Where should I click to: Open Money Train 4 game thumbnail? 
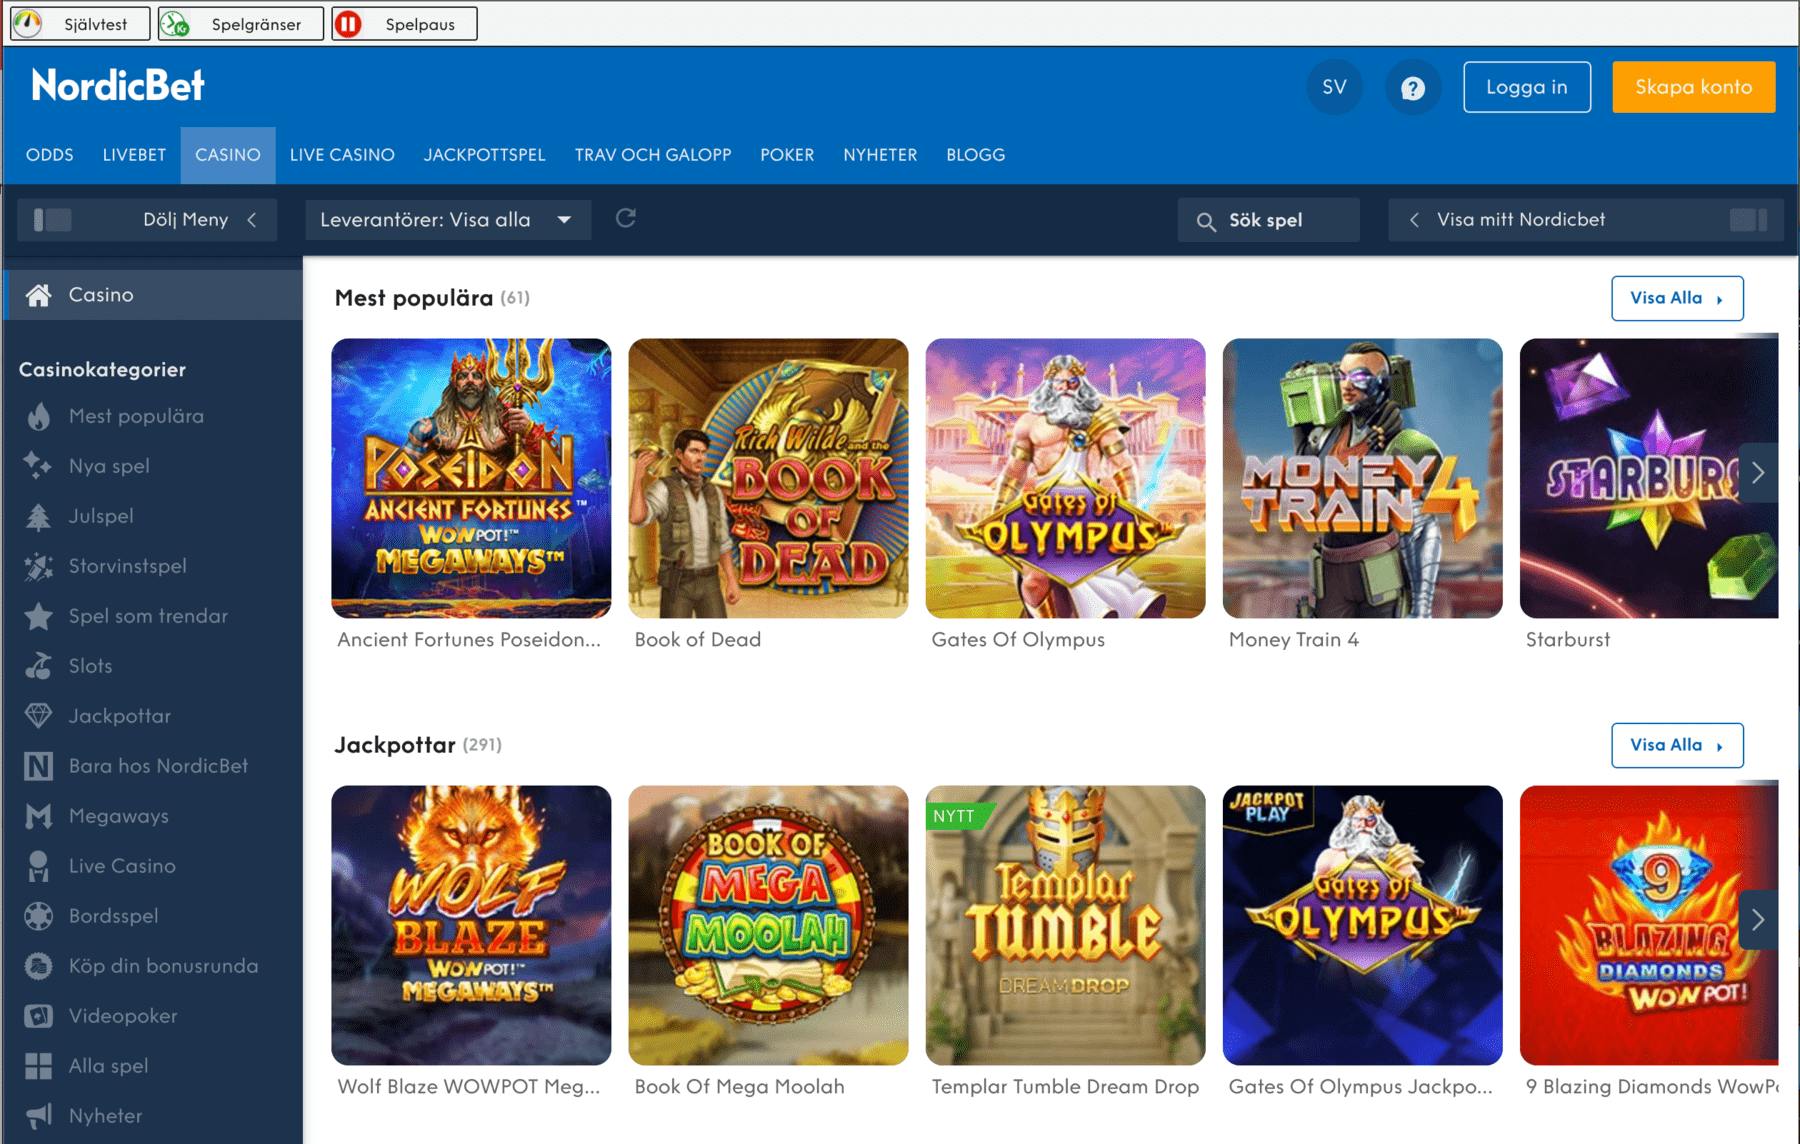coord(1362,478)
